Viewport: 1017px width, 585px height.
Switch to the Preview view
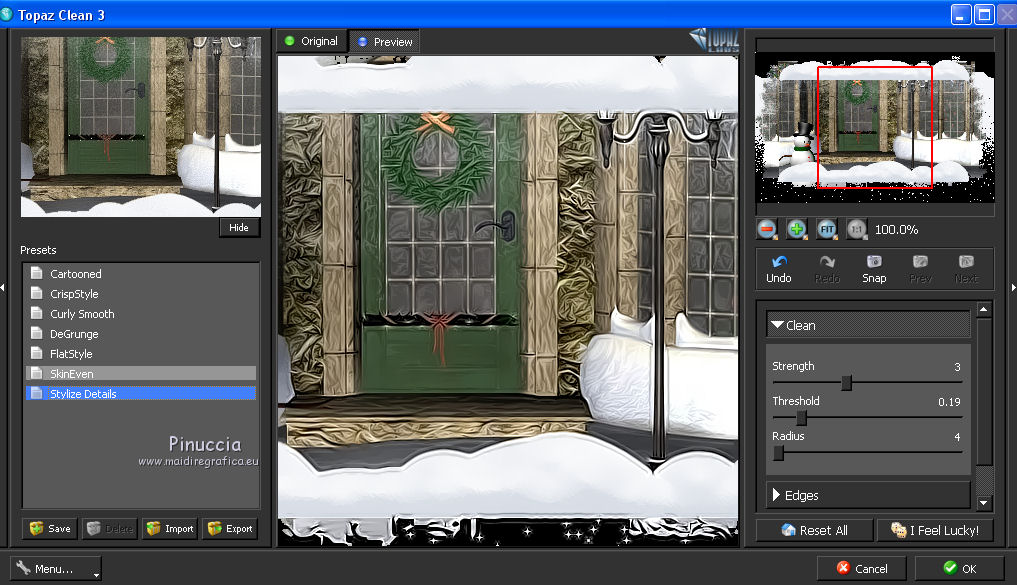[x=385, y=42]
